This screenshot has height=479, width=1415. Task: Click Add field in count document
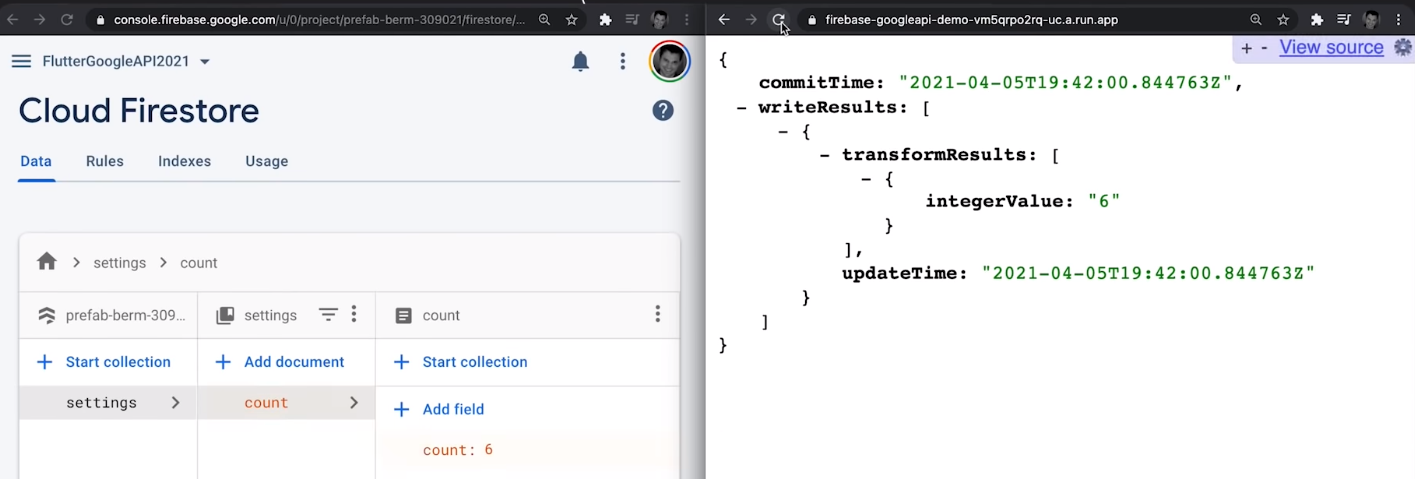pyautogui.click(x=439, y=409)
